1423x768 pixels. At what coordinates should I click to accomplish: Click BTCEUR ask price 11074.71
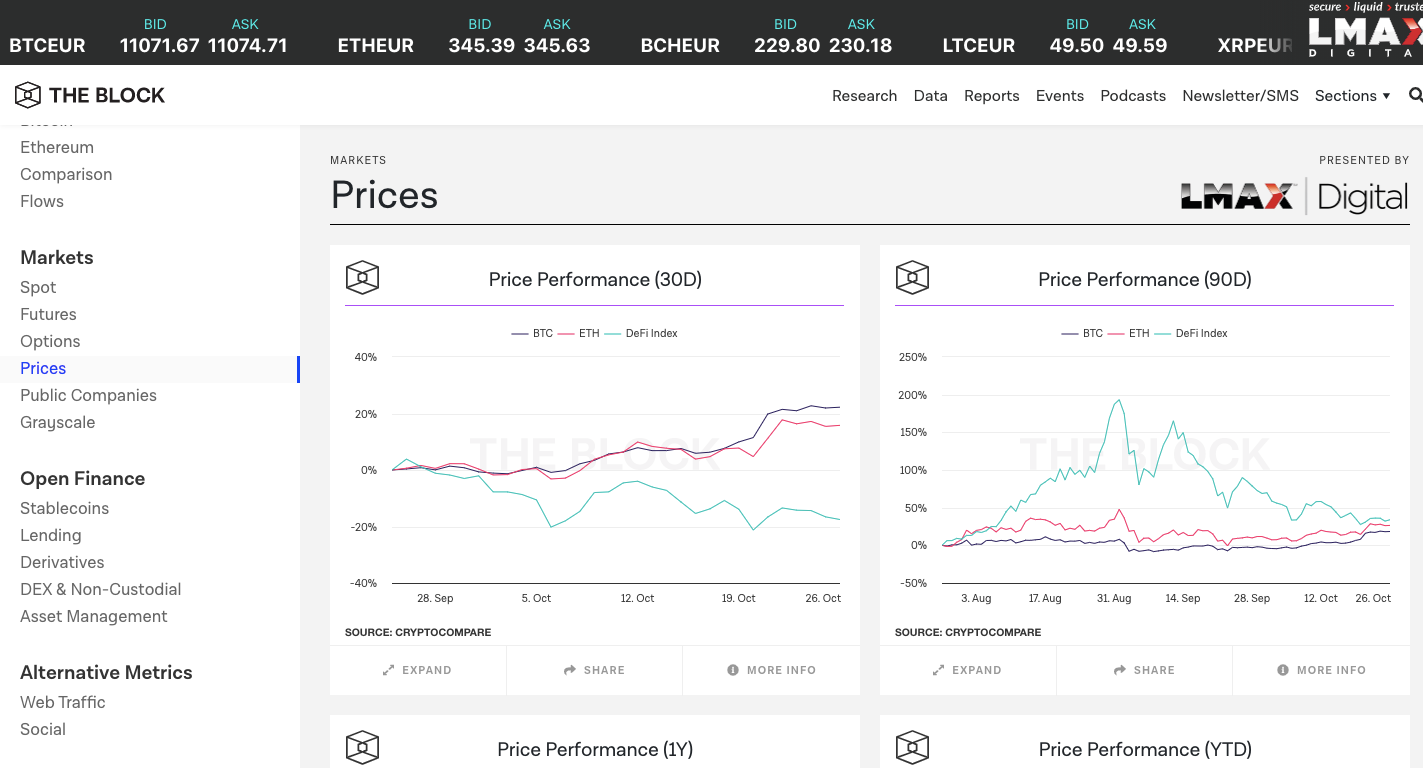tap(247, 45)
